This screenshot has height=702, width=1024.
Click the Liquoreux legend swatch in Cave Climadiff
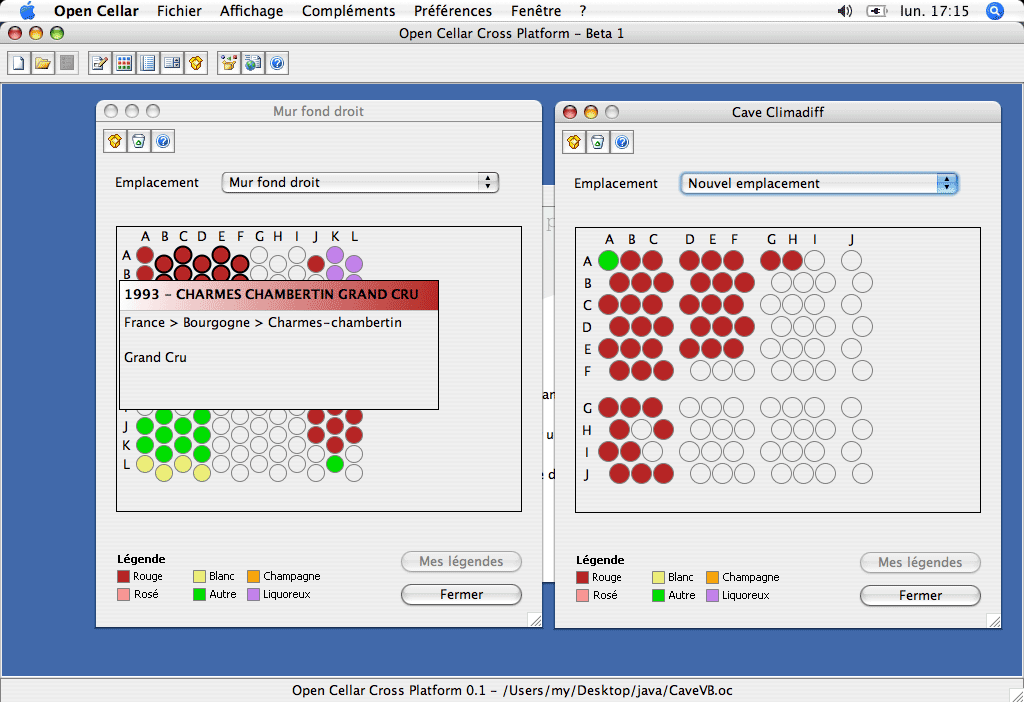[712, 596]
